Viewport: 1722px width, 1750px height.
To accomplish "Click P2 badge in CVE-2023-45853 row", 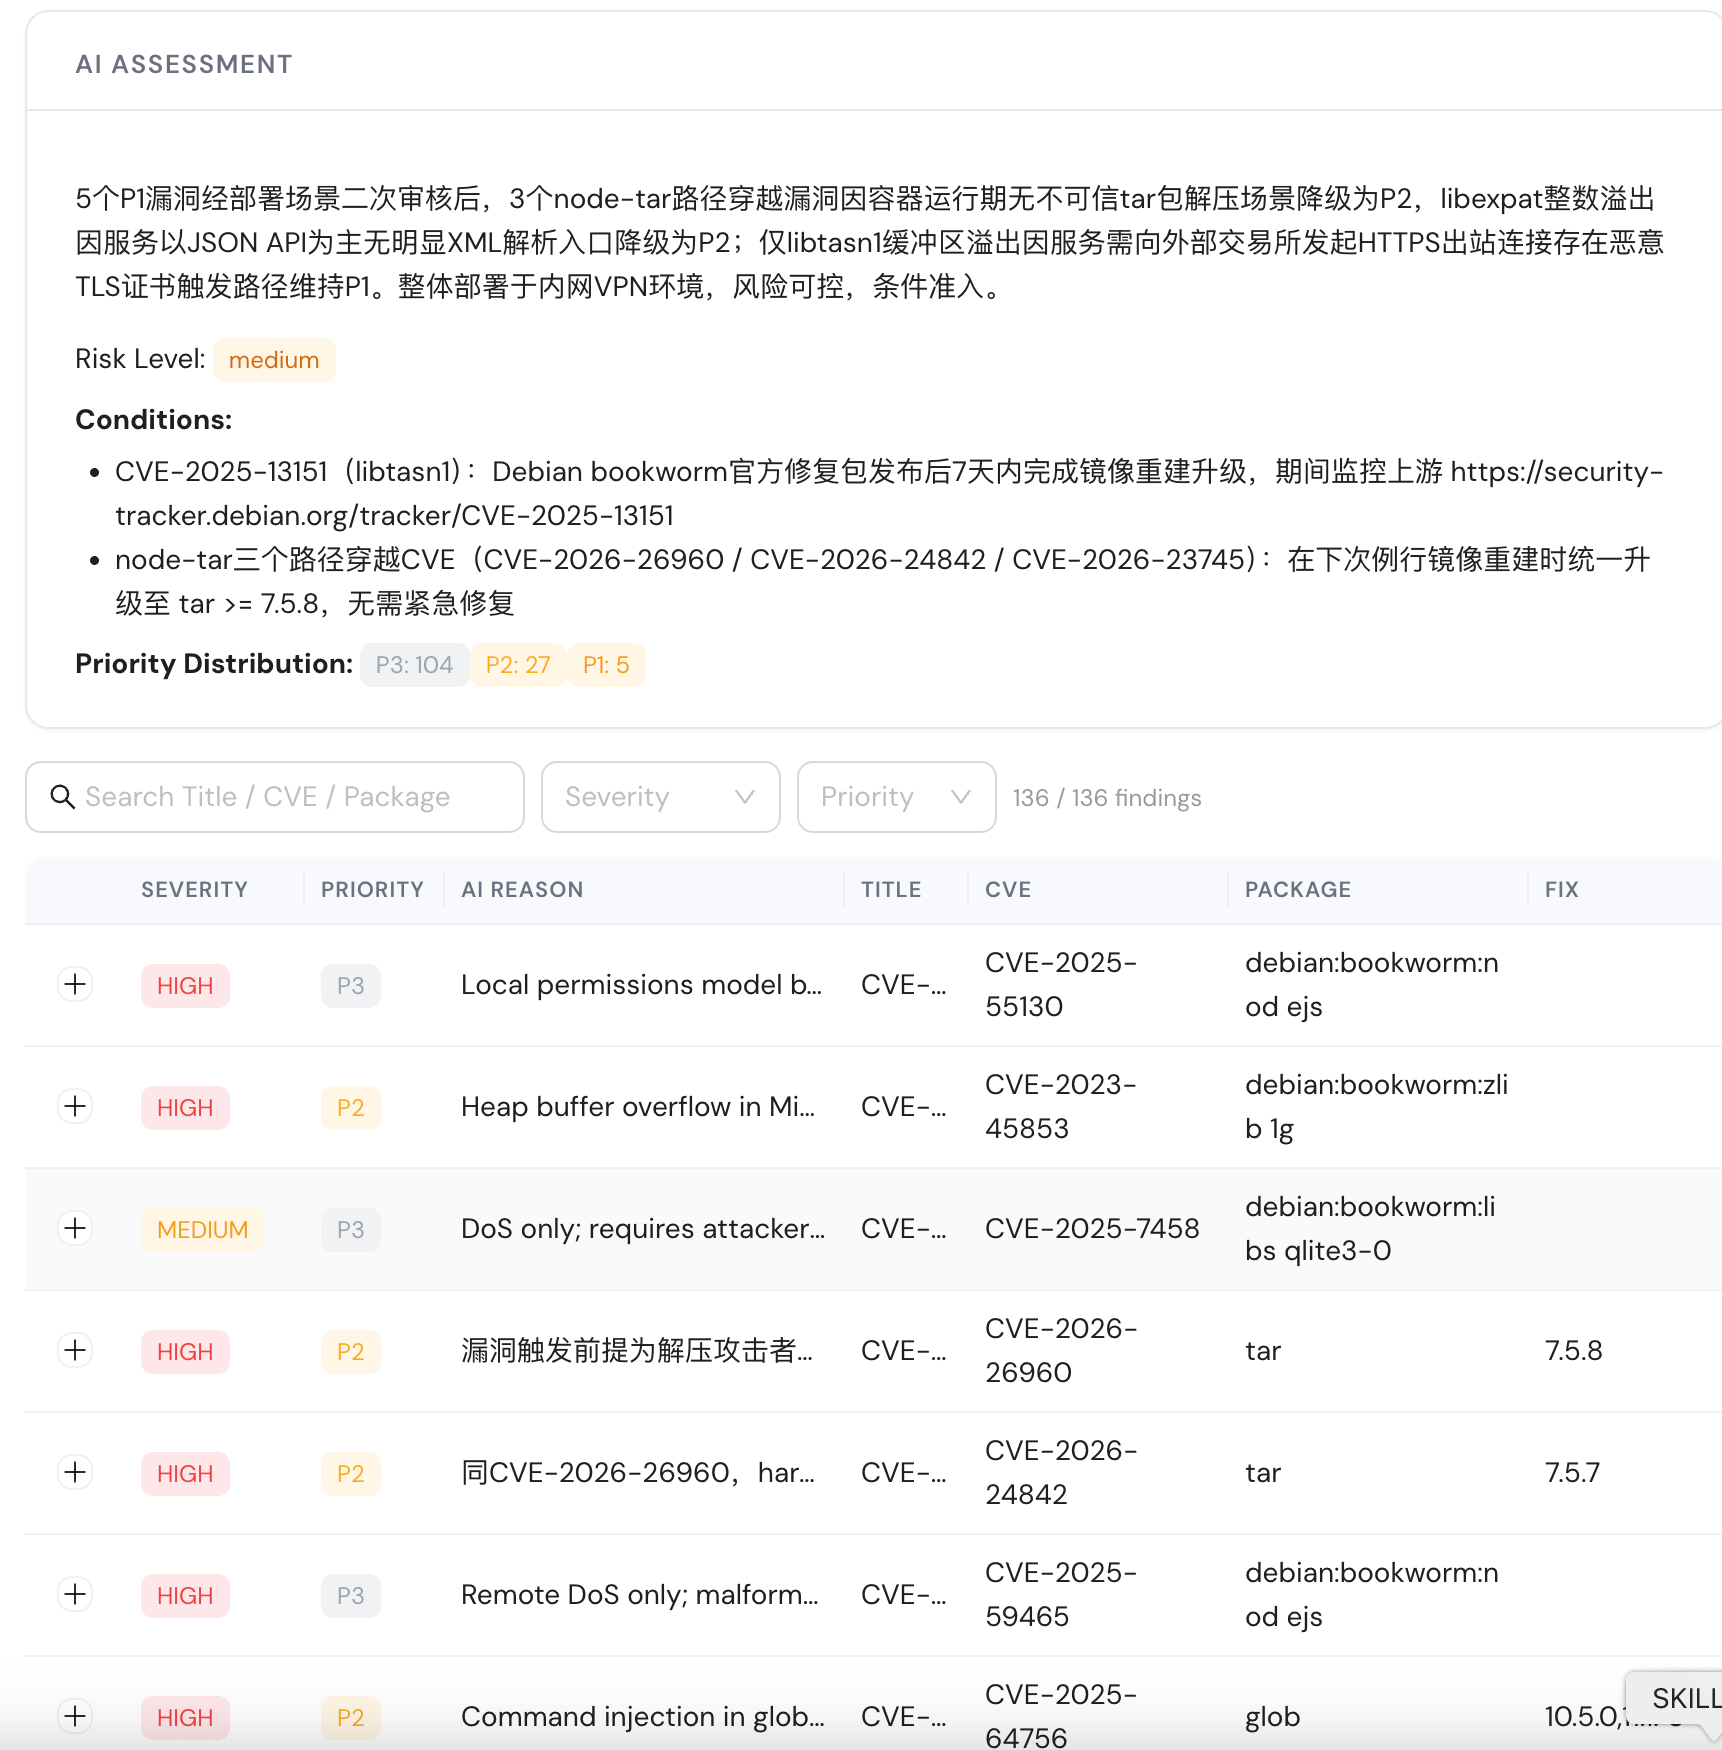I will pos(351,1108).
